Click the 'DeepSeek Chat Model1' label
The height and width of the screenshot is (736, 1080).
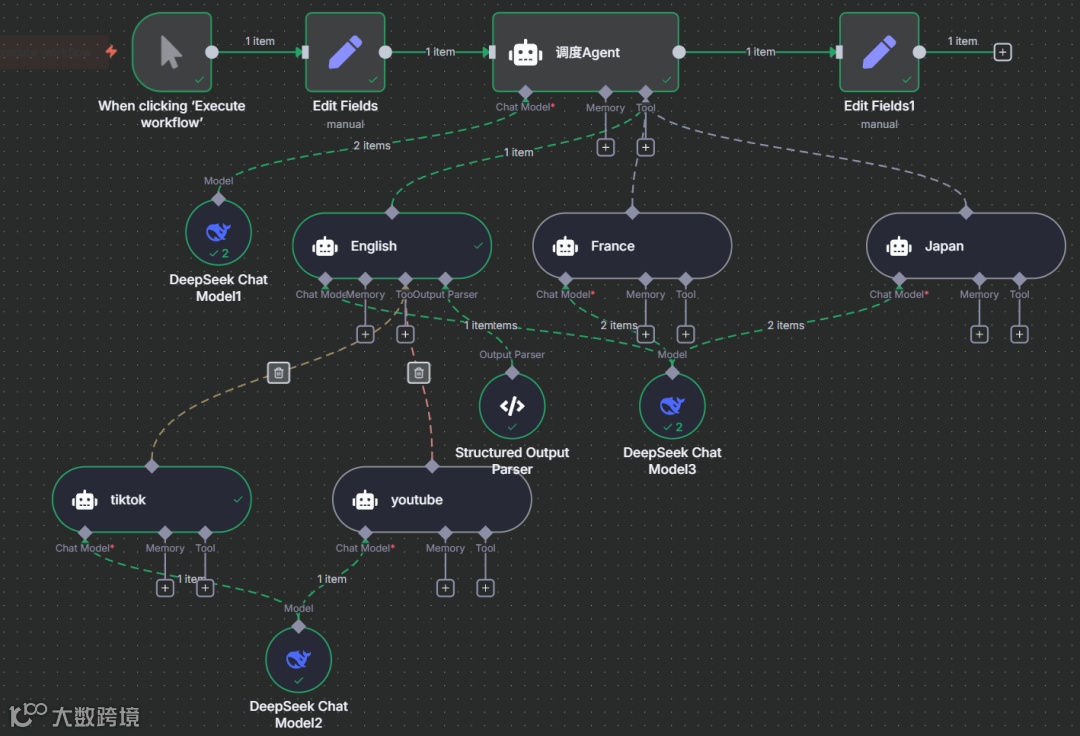point(218,288)
